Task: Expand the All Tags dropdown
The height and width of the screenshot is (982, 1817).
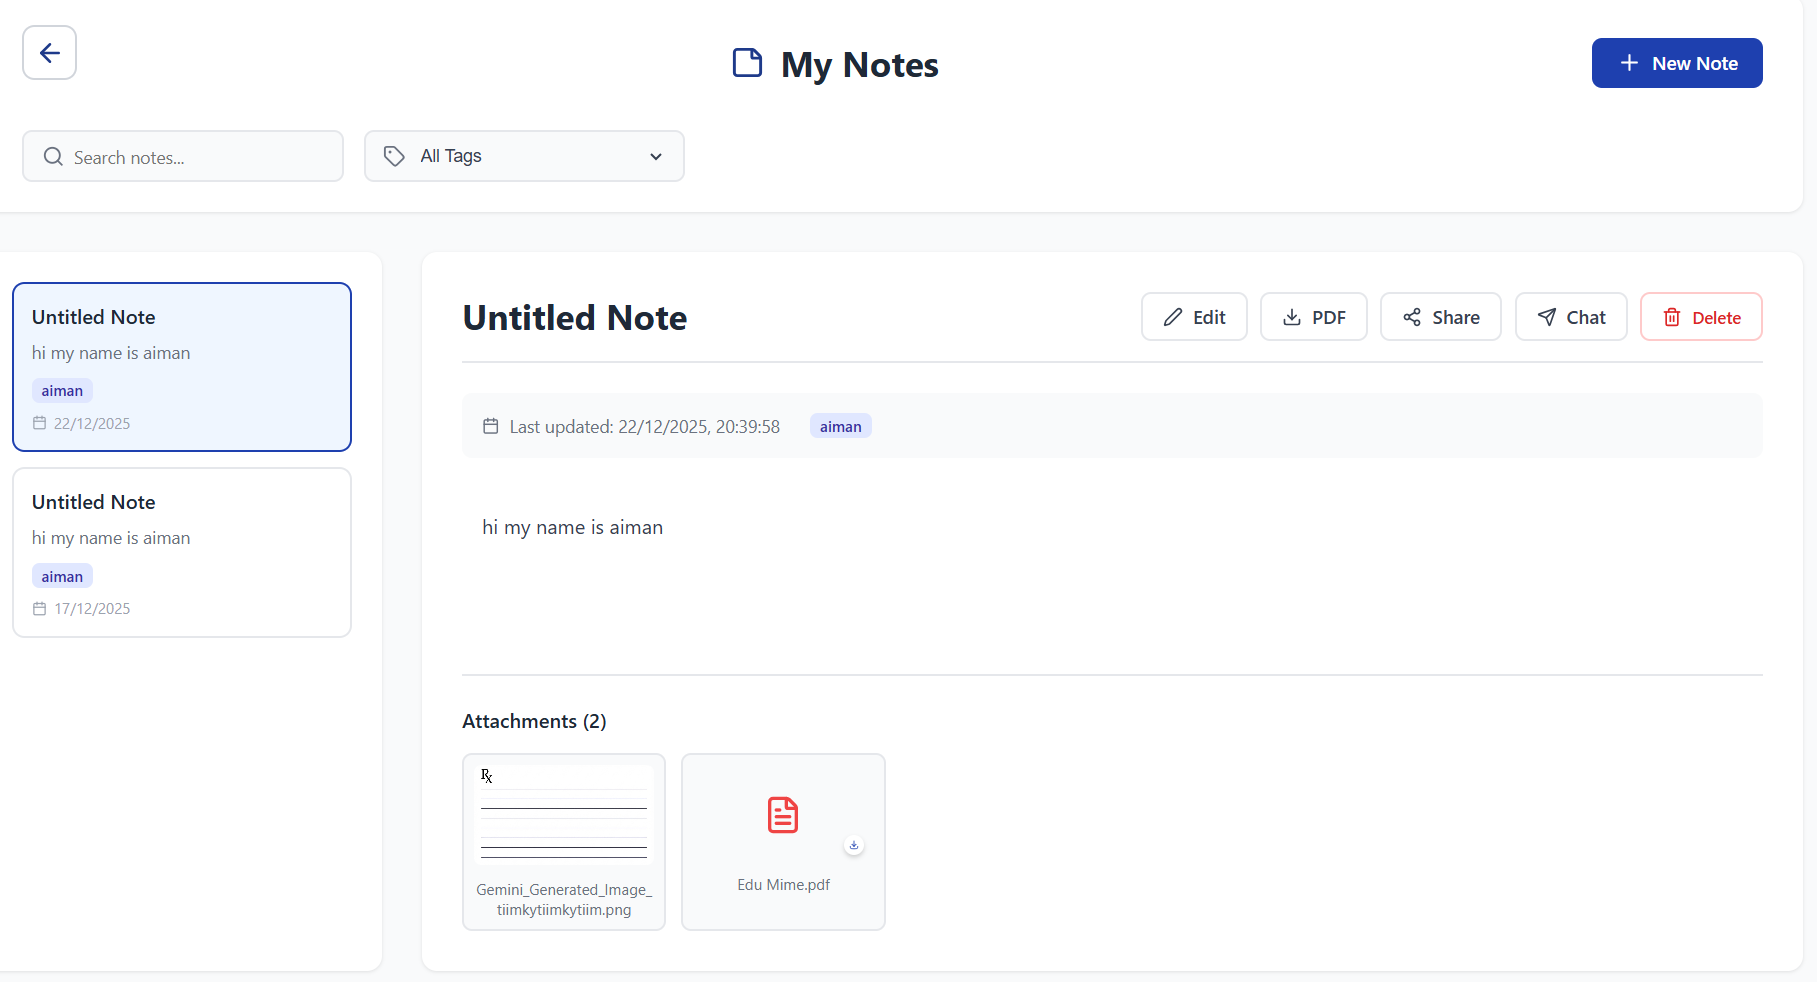Action: click(524, 156)
